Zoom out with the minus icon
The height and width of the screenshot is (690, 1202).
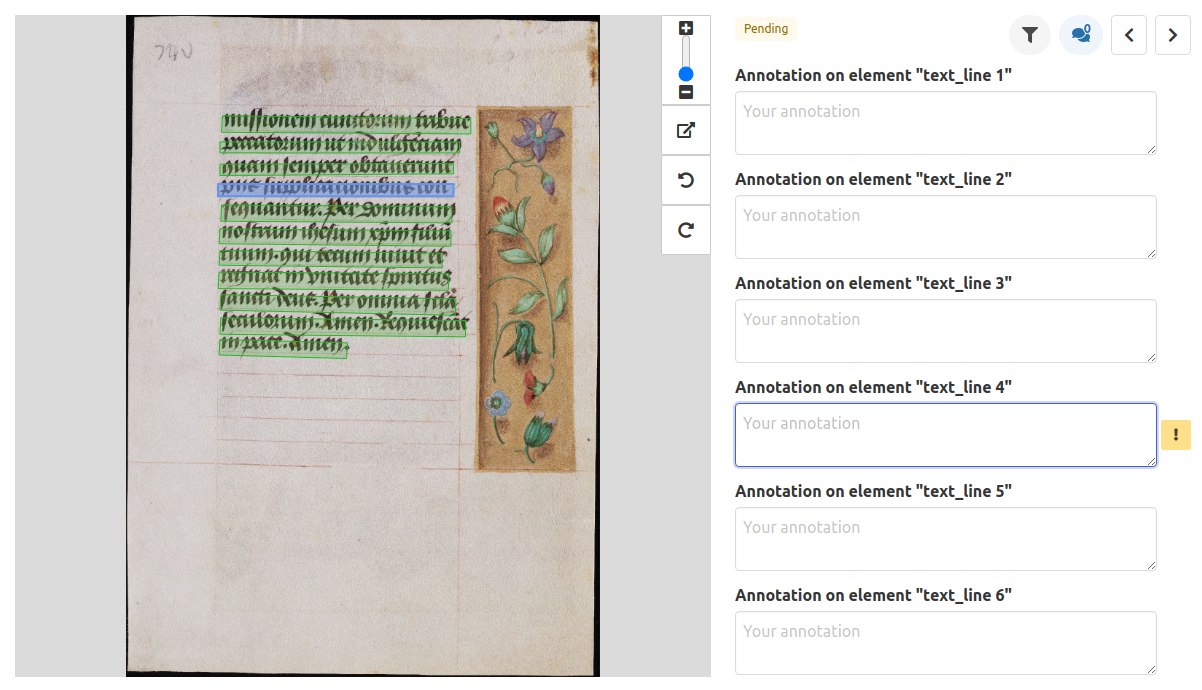pos(686,92)
